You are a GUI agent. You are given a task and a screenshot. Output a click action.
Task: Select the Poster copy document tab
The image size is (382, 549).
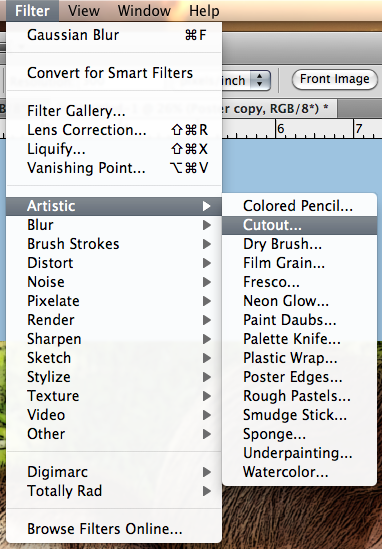click(279, 109)
